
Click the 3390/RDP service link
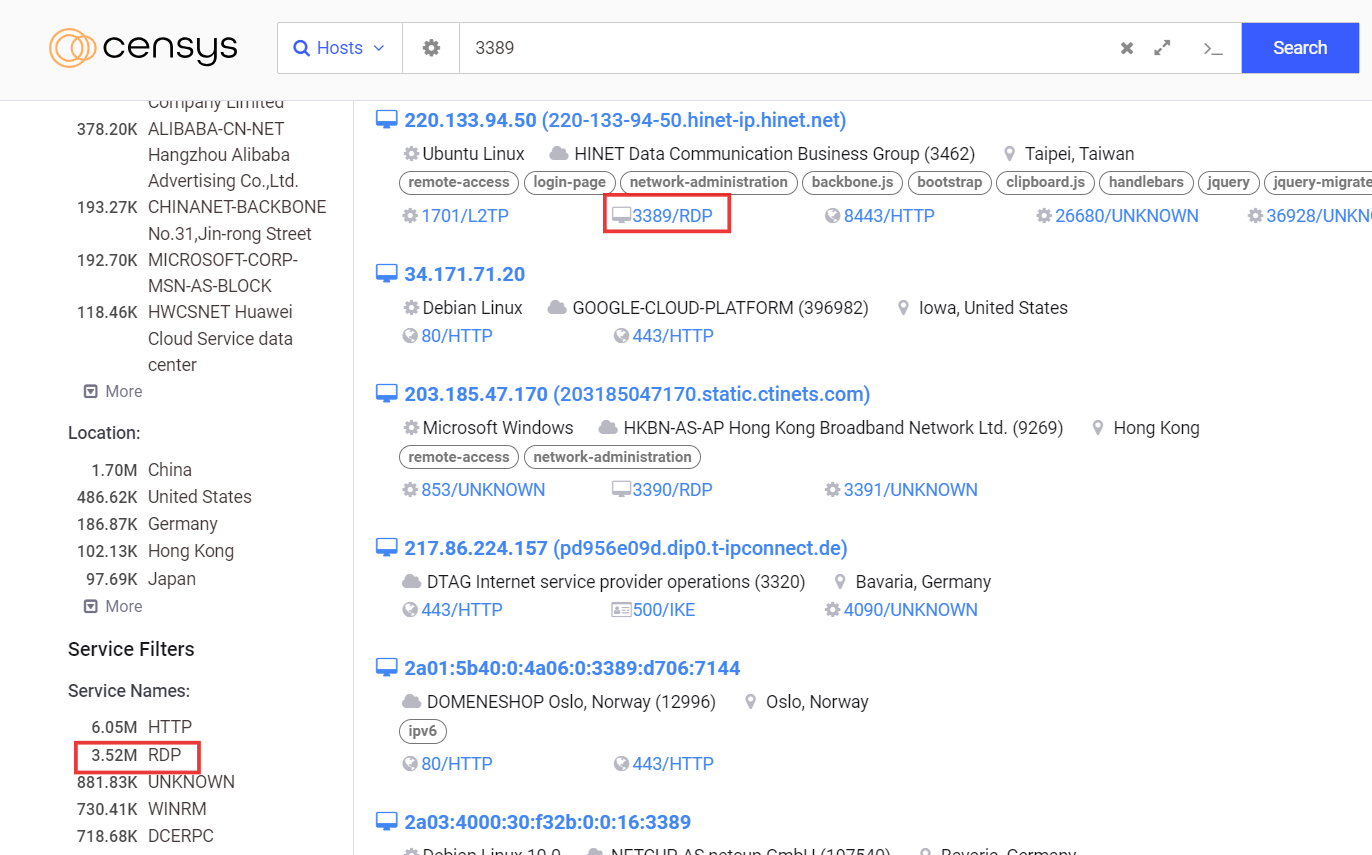[672, 490]
